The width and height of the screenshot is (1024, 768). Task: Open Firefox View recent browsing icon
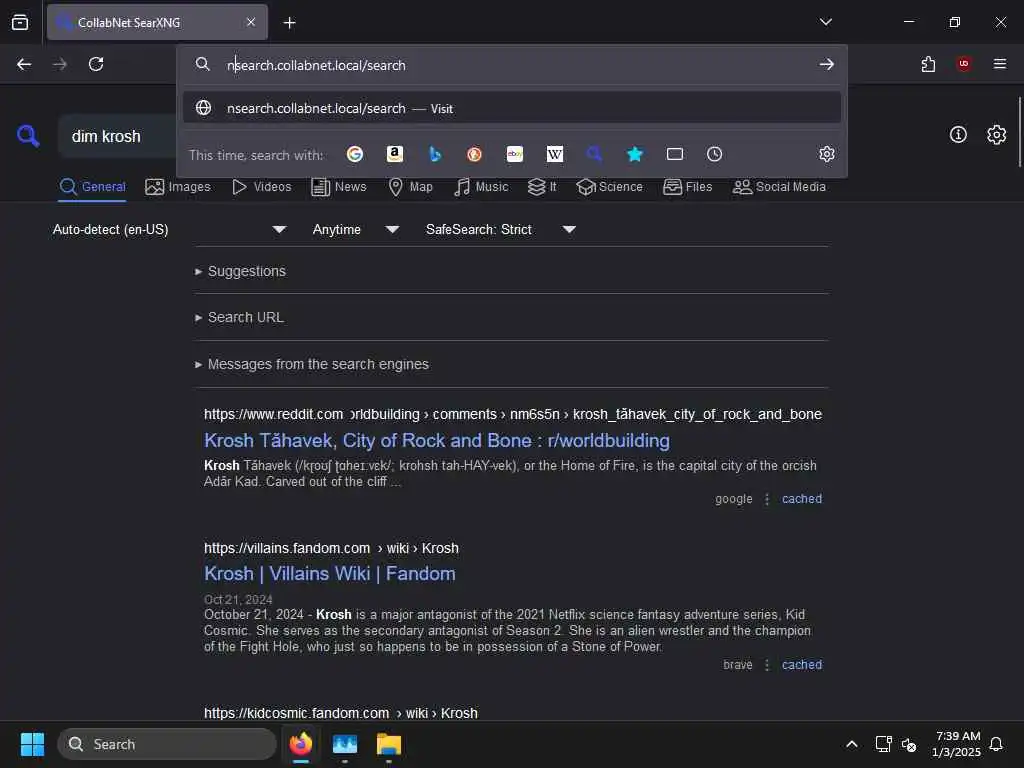tap(20, 22)
